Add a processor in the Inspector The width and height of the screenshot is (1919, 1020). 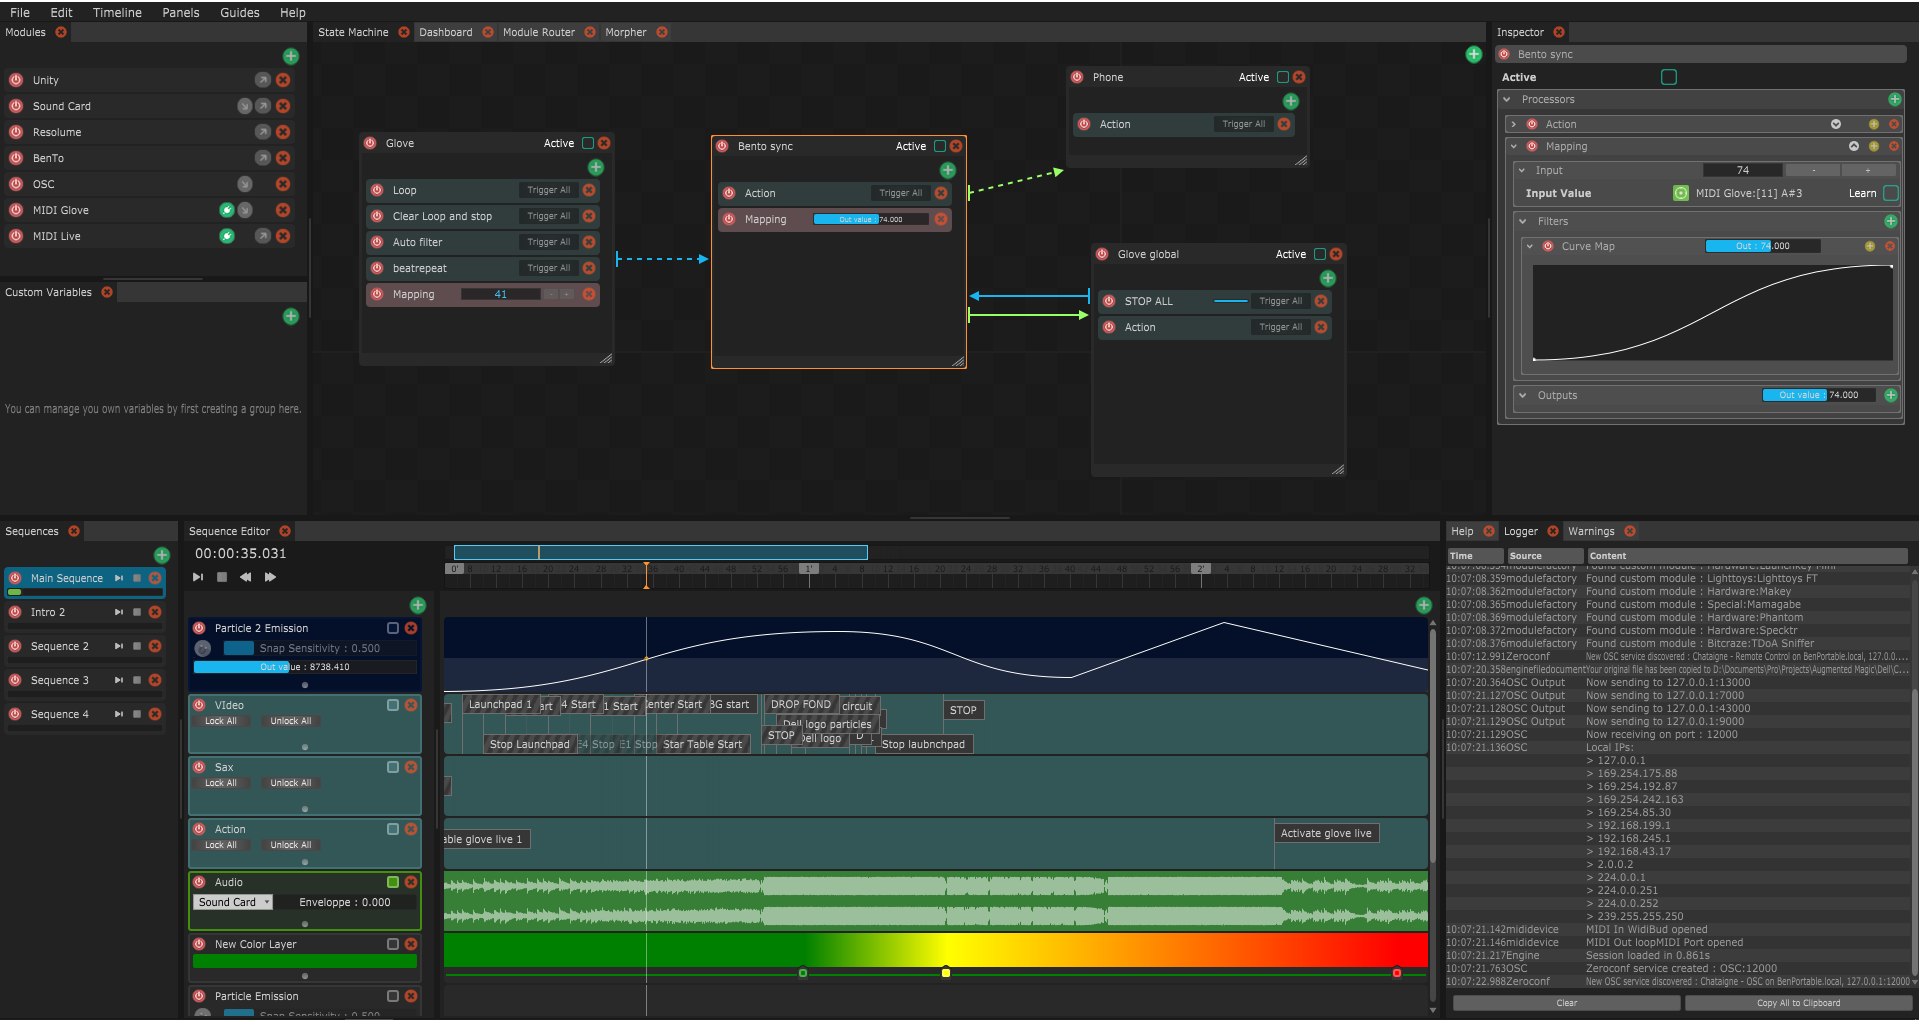click(1894, 99)
